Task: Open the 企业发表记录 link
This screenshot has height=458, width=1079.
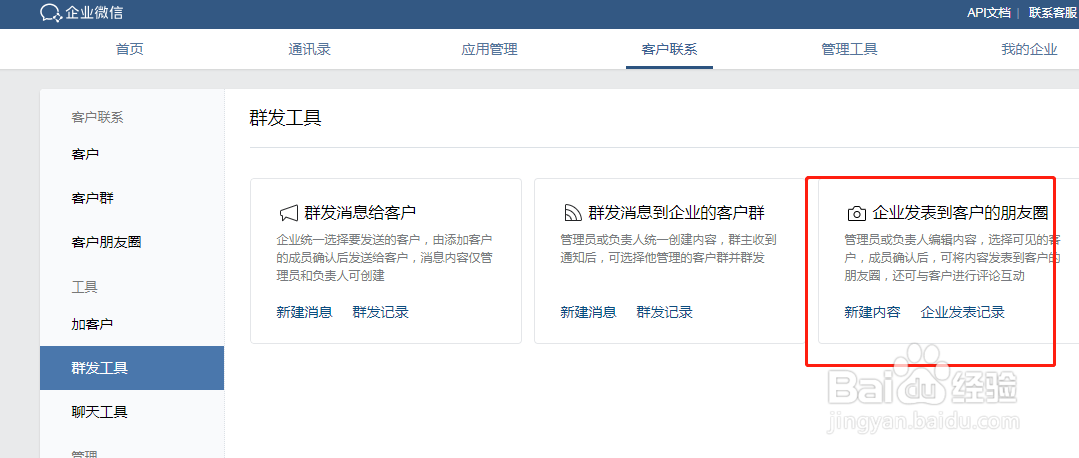Action: coord(963,312)
